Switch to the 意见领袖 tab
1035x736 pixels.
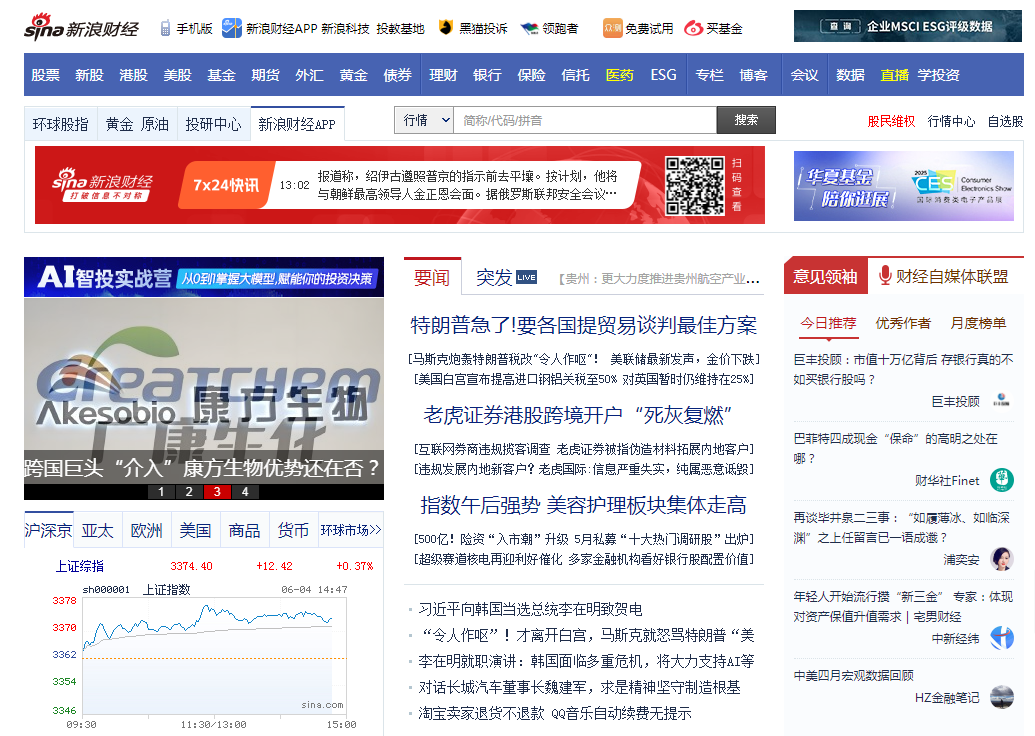(825, 277)
